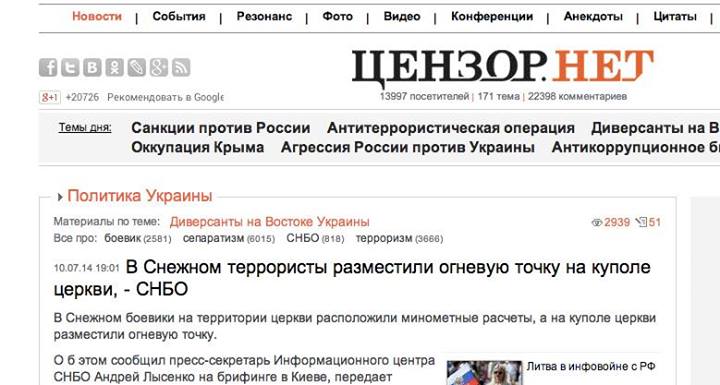
Task: Go to the Новости menu item
Action: [97, 17]
